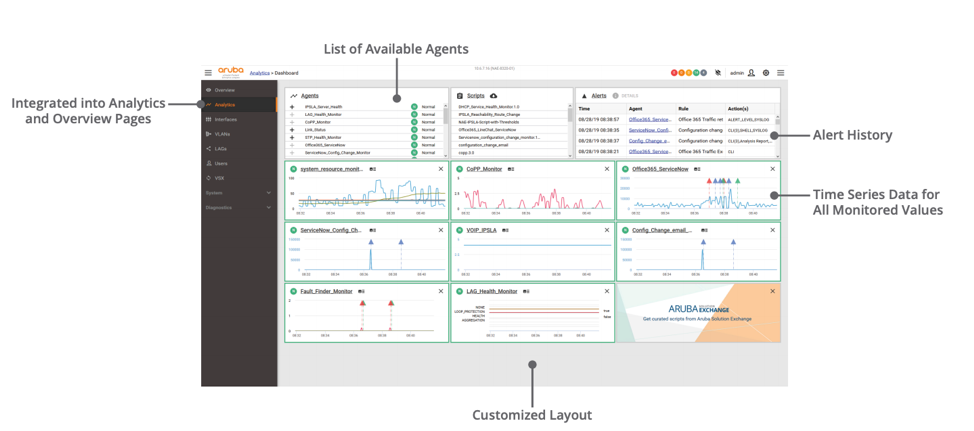
Task: Close the Aruba Solution Exchange banner
Action: click(773, 291)
